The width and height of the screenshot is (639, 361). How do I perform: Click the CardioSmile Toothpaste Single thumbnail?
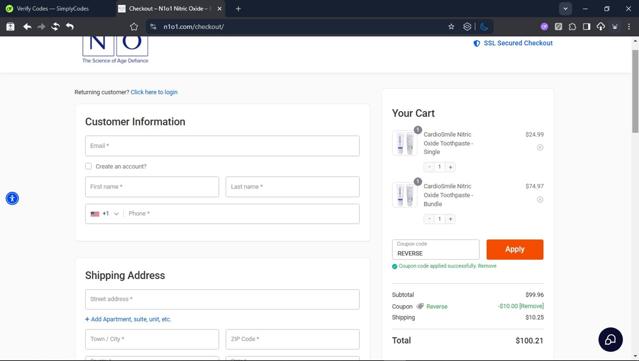(405, 143)
